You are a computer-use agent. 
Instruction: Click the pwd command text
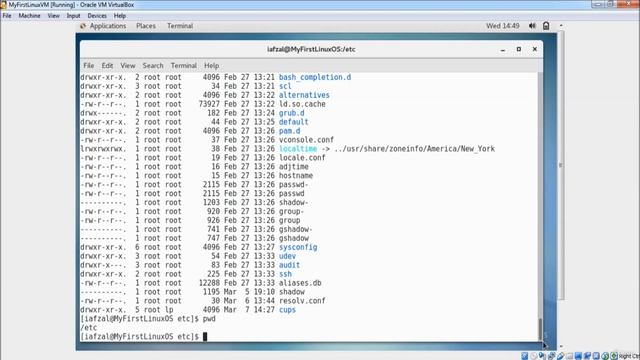tap(209, 319)
